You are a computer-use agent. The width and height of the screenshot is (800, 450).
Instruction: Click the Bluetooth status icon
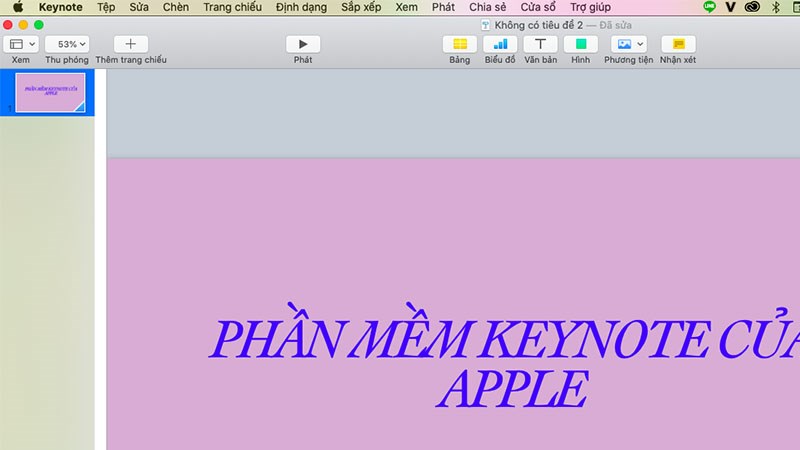tap(776, 7)
